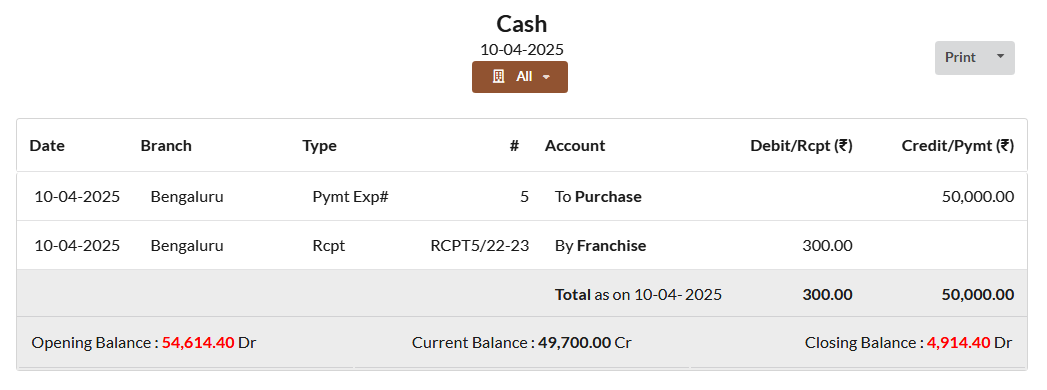
Task: Click the Debit/Rcpt column header
Action: tap(801, 146)
